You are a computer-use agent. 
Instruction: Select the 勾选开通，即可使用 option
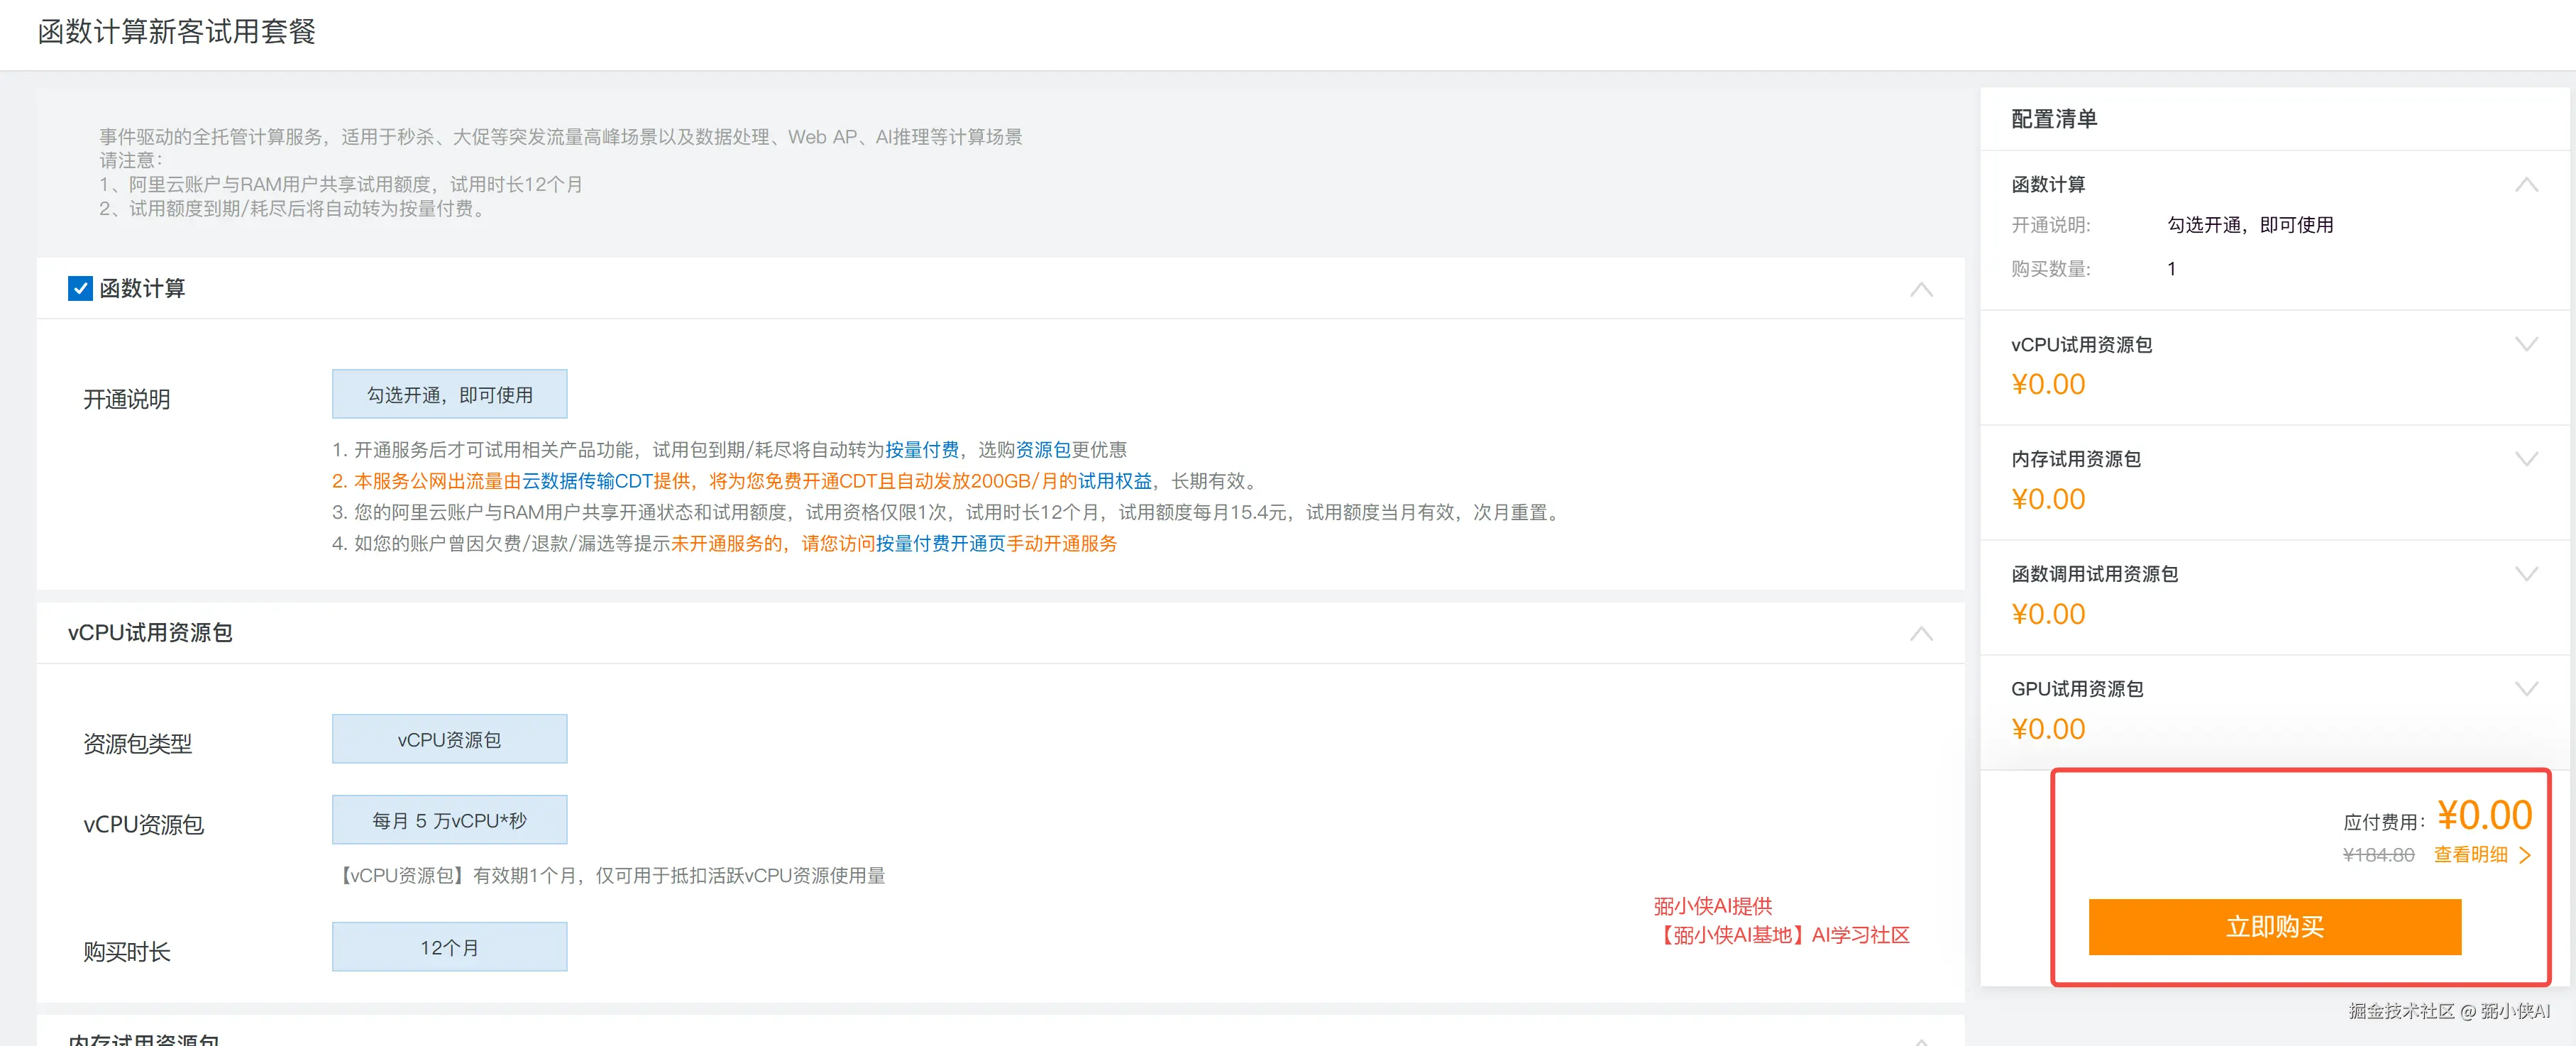click(x=449, y=395)
